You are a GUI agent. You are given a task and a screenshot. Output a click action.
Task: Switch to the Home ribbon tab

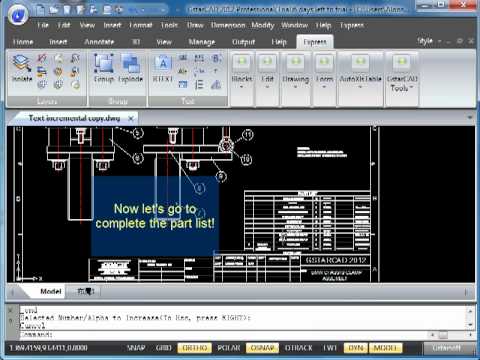23,42
